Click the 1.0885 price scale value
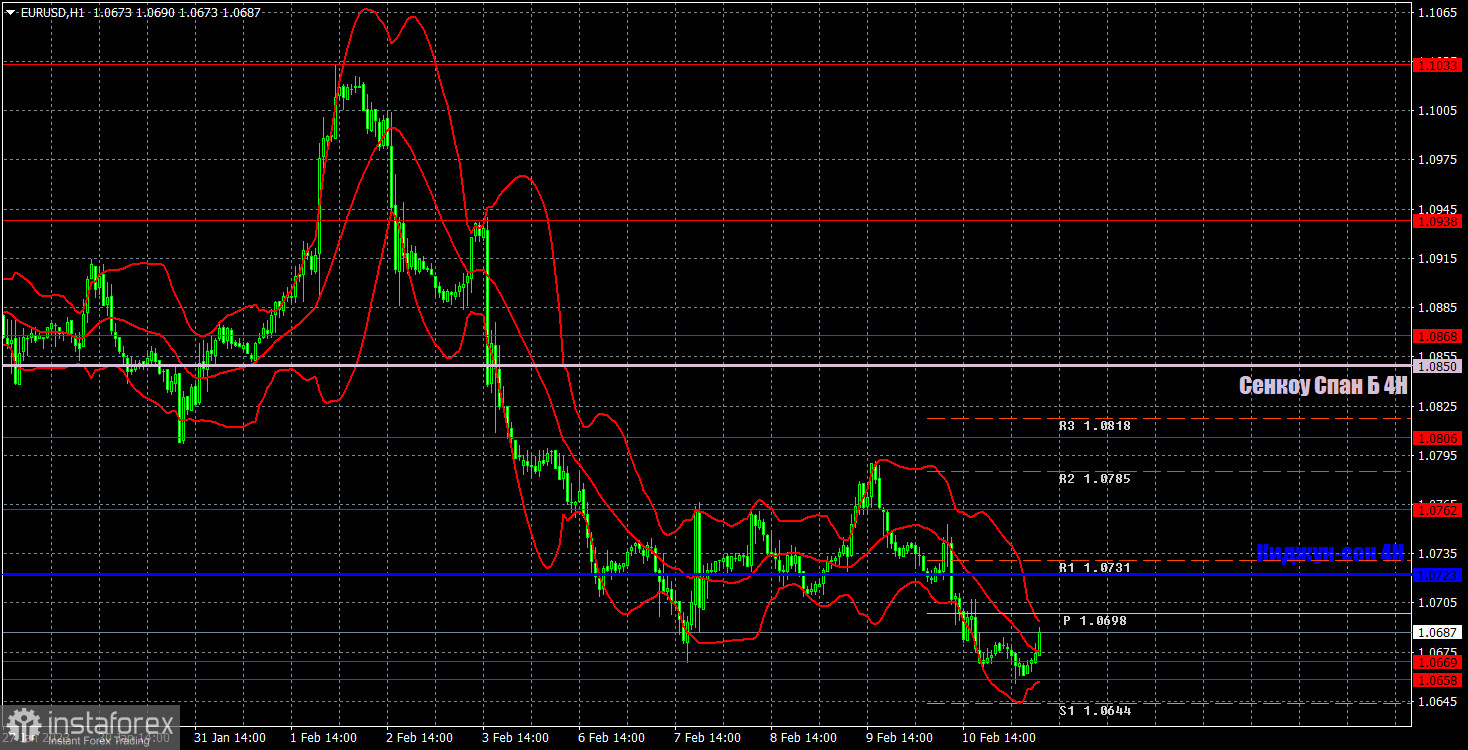 tap(1438, 308)
